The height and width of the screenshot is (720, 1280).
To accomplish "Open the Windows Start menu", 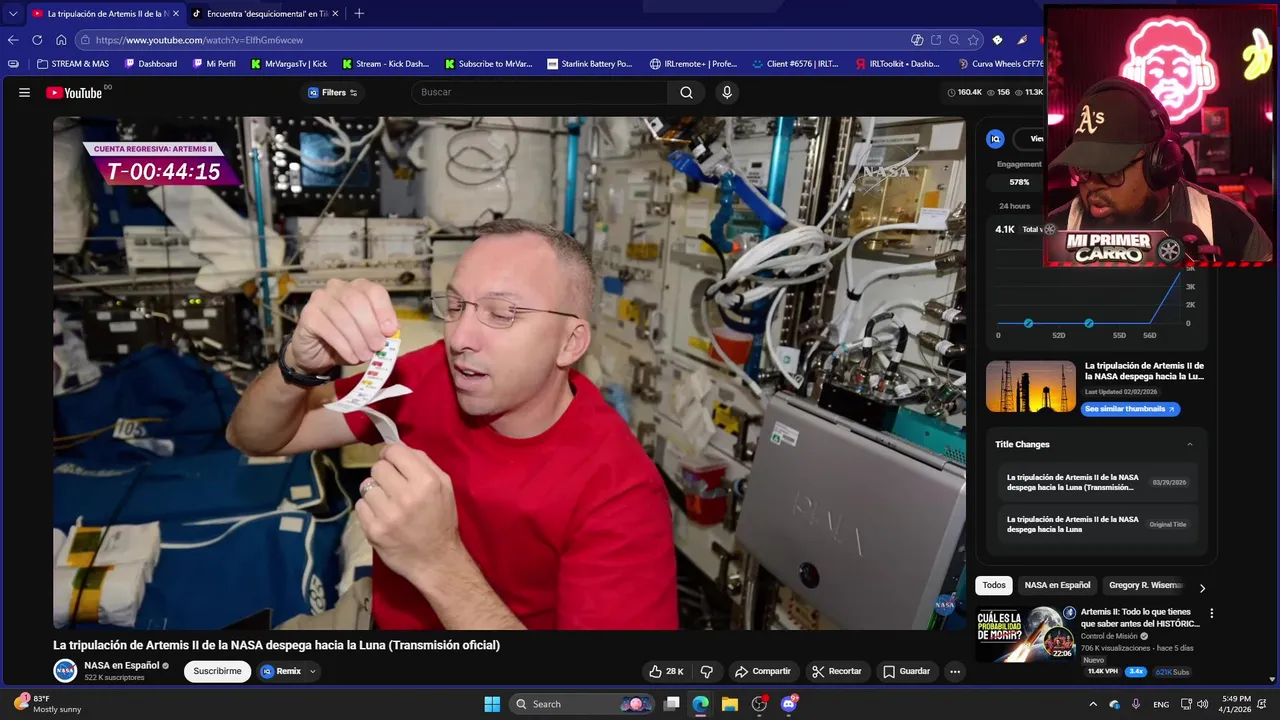I will tap(492, 704).
